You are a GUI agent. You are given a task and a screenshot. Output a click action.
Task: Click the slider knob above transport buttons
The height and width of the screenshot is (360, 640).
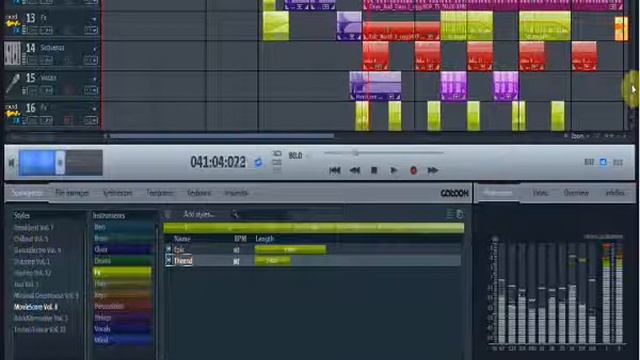tap(356, 153)
